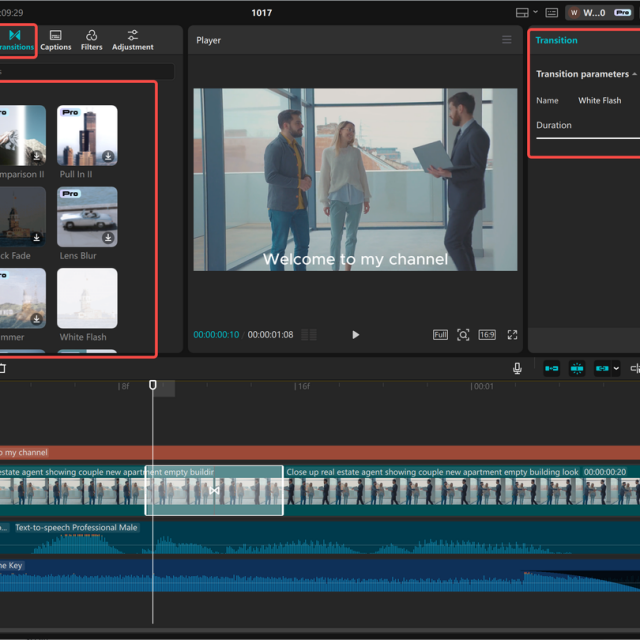This screenshot has height=640, width=640.
Task: Expand the dropdown arrow beside linkage toggle
Action: 616,368
